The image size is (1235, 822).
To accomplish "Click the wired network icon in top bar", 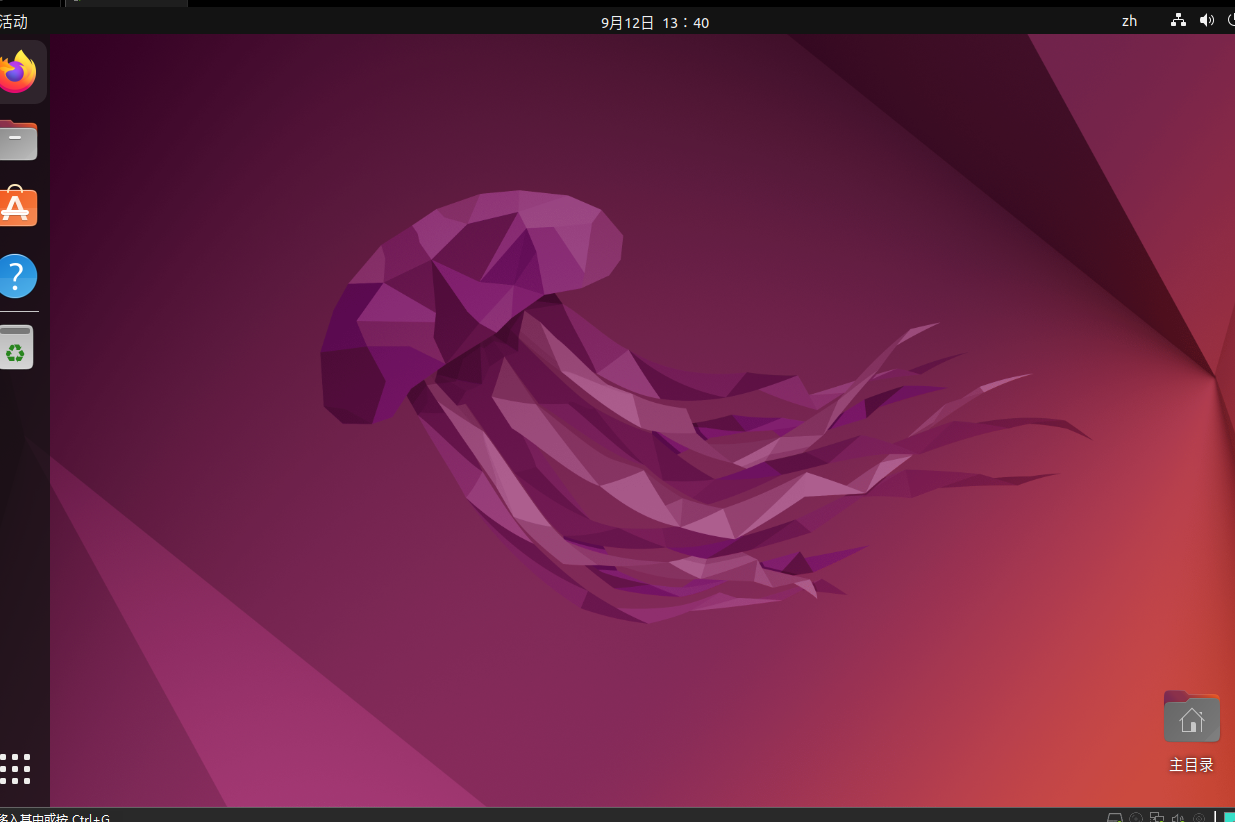I will coord(1178,21).
